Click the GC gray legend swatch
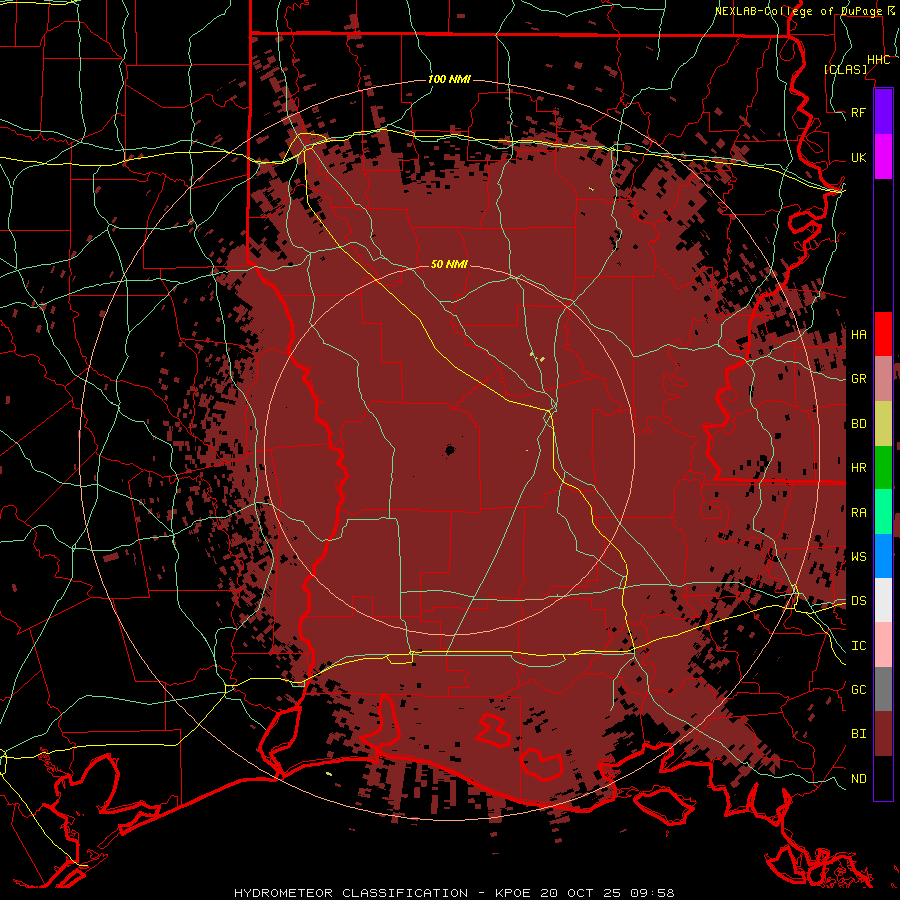Viewport: 900px width, 900px height. click(883, 689)
